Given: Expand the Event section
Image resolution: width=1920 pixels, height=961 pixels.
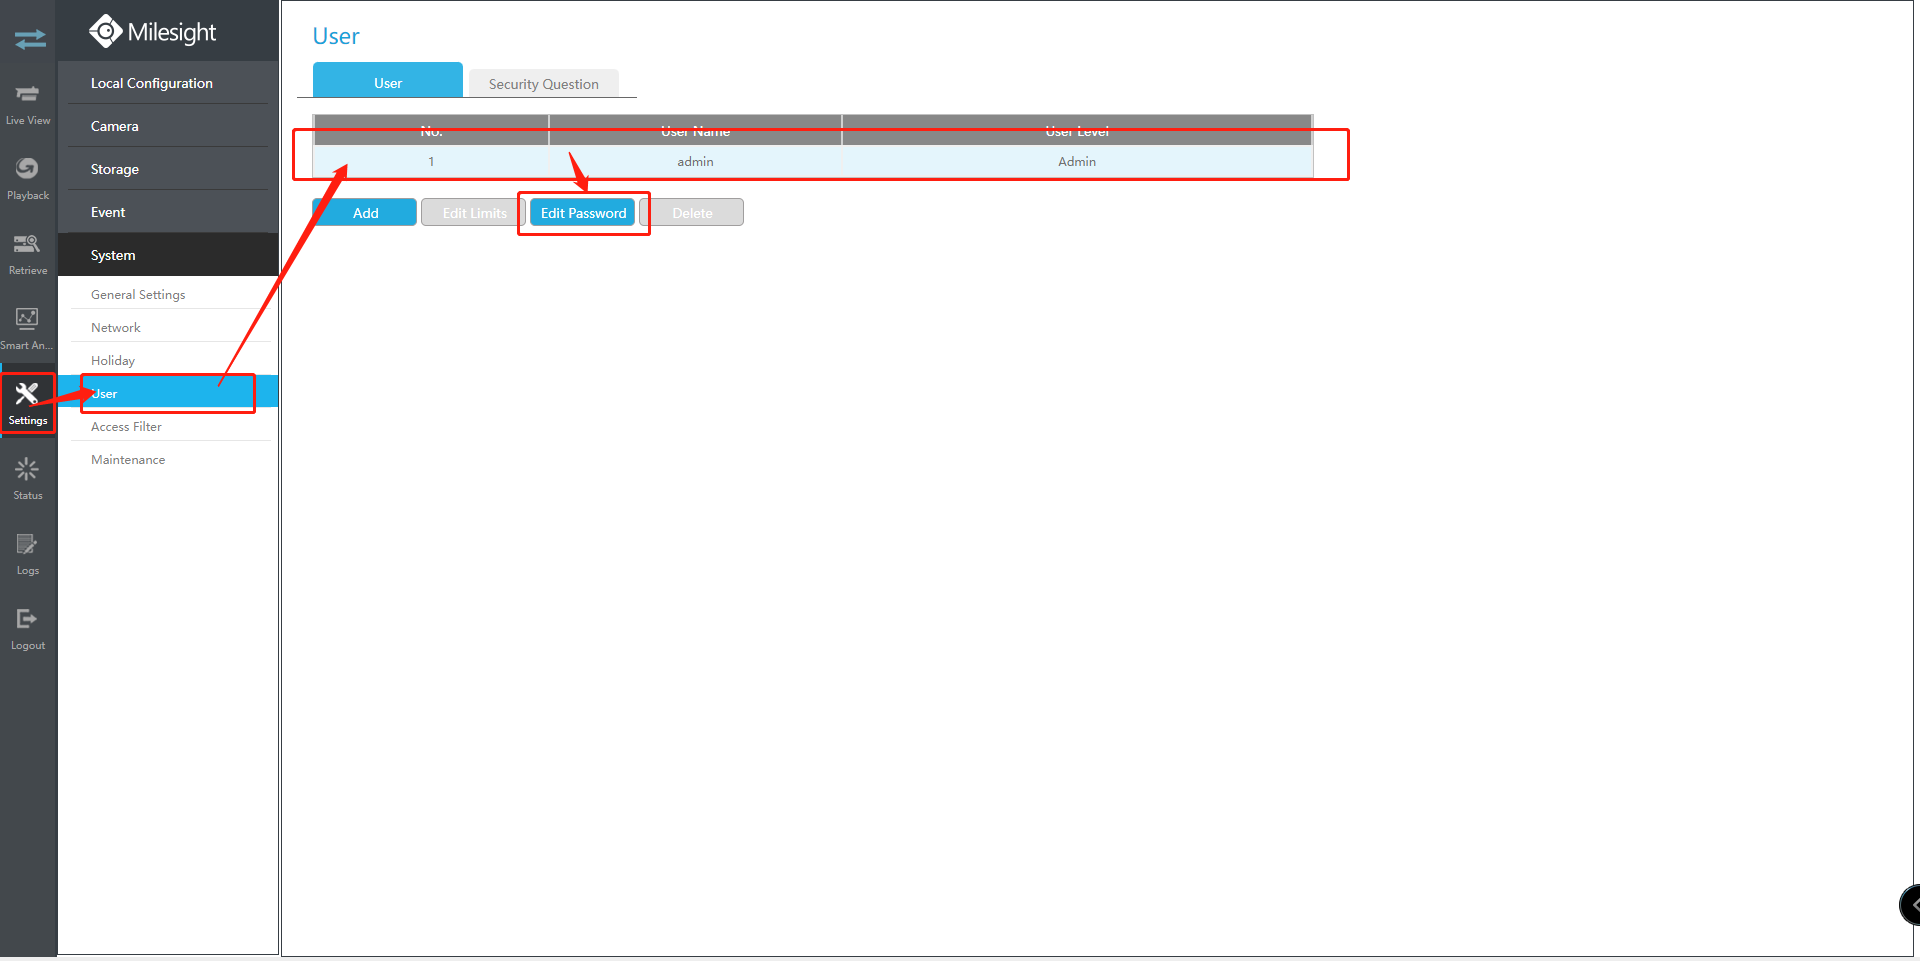Looking at the screenshot, I should [168, 212].
